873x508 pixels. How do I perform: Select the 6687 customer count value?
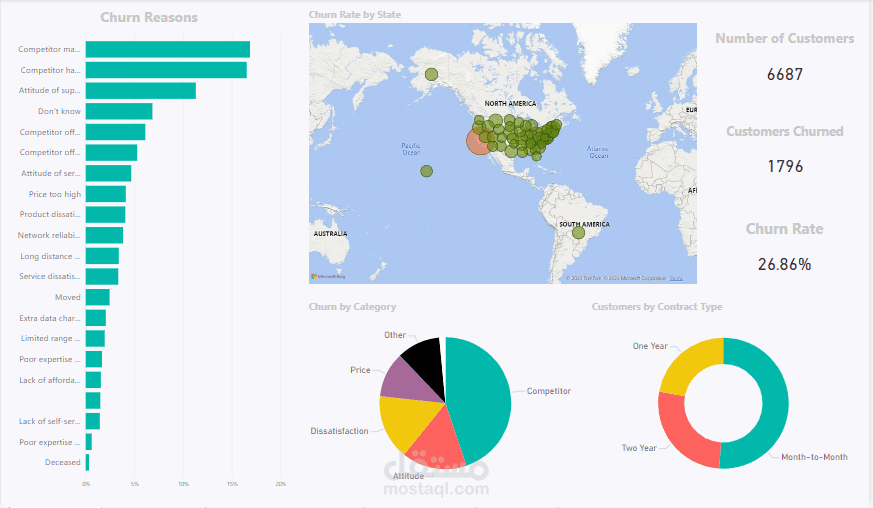(x=784, y=74)
